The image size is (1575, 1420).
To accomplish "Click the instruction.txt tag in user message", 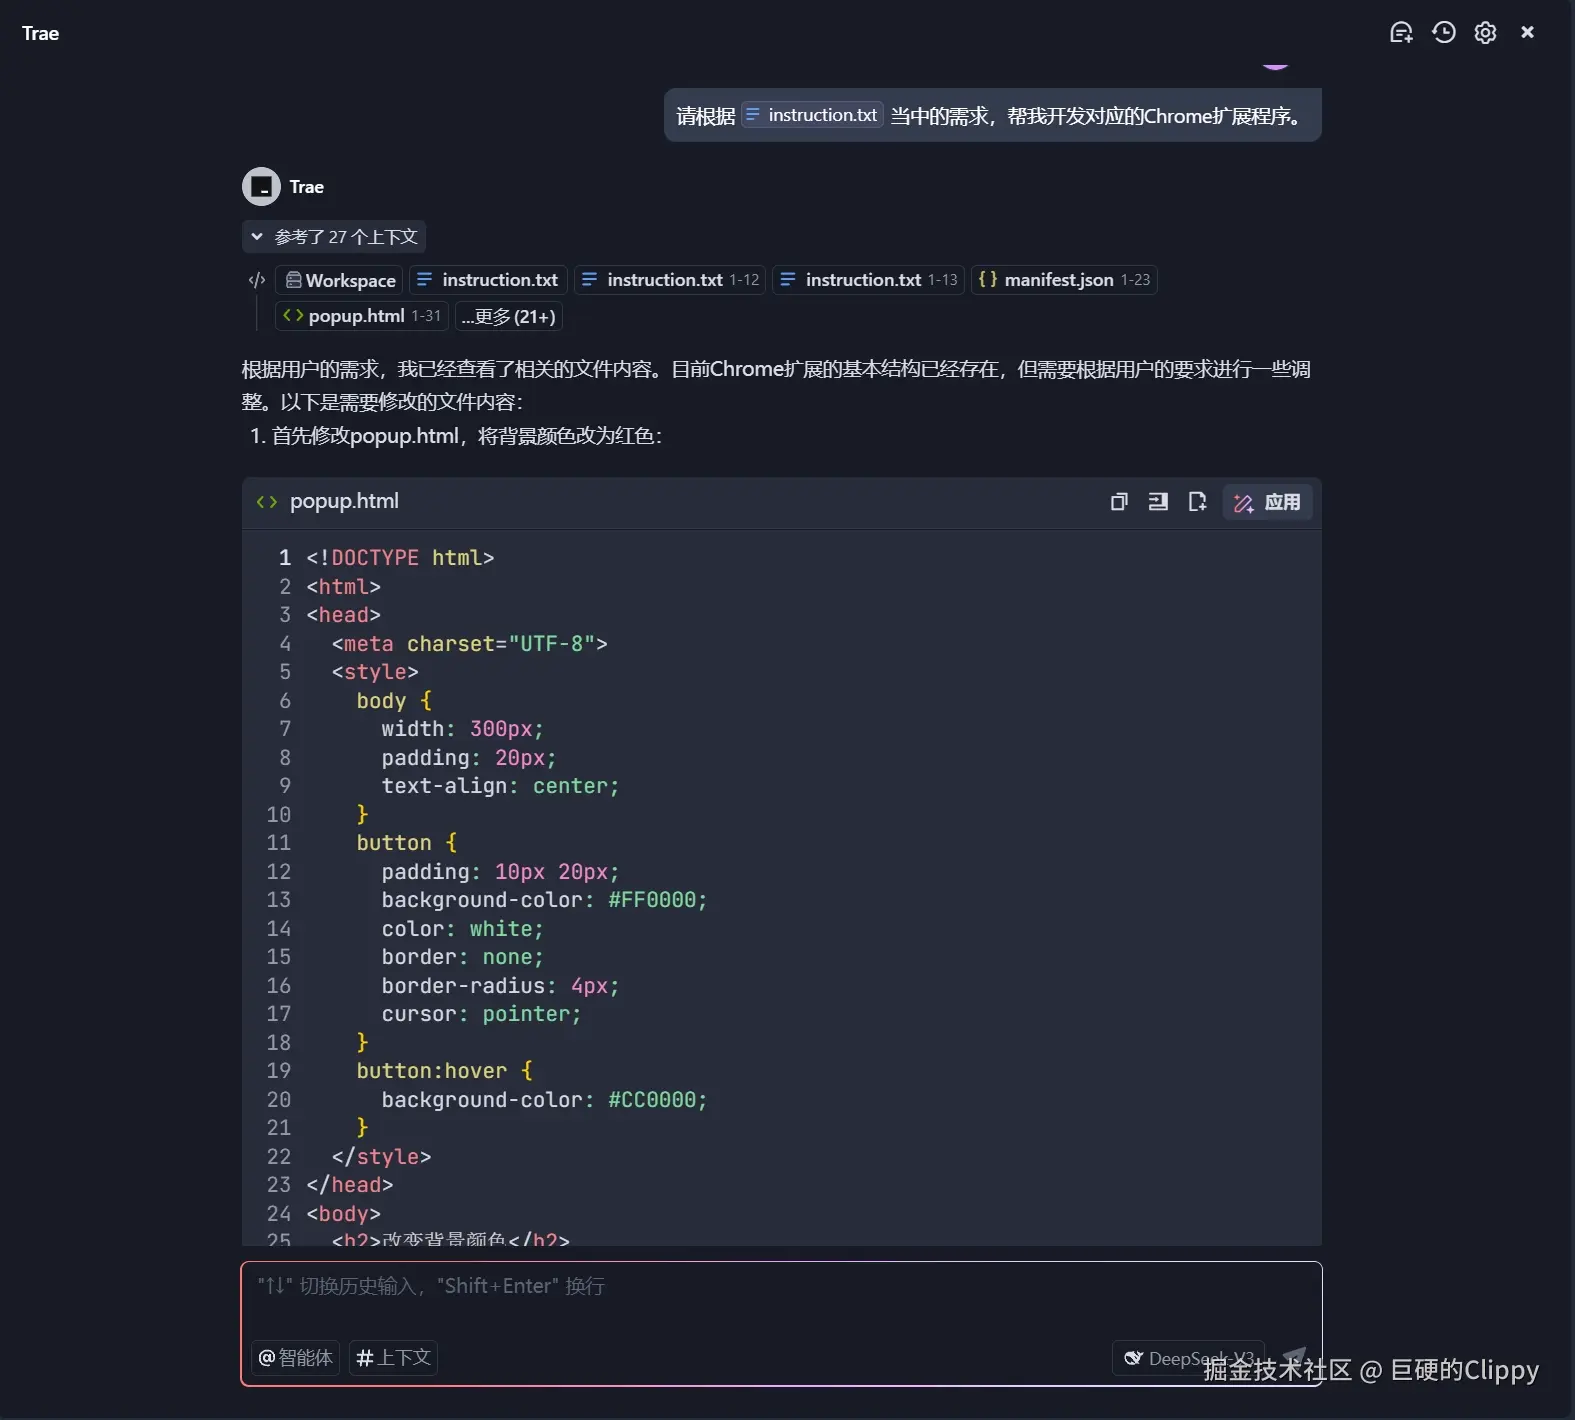I will 812,115.
